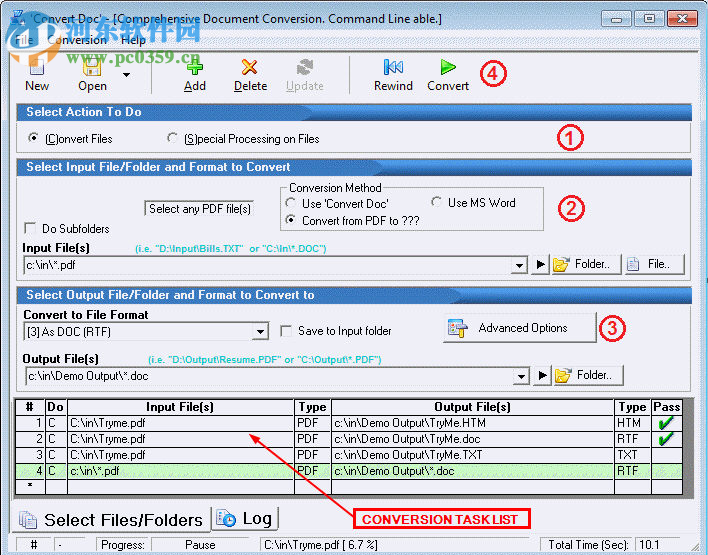Switch to the Log tab

pyautogui.click(x=245, y=518)
